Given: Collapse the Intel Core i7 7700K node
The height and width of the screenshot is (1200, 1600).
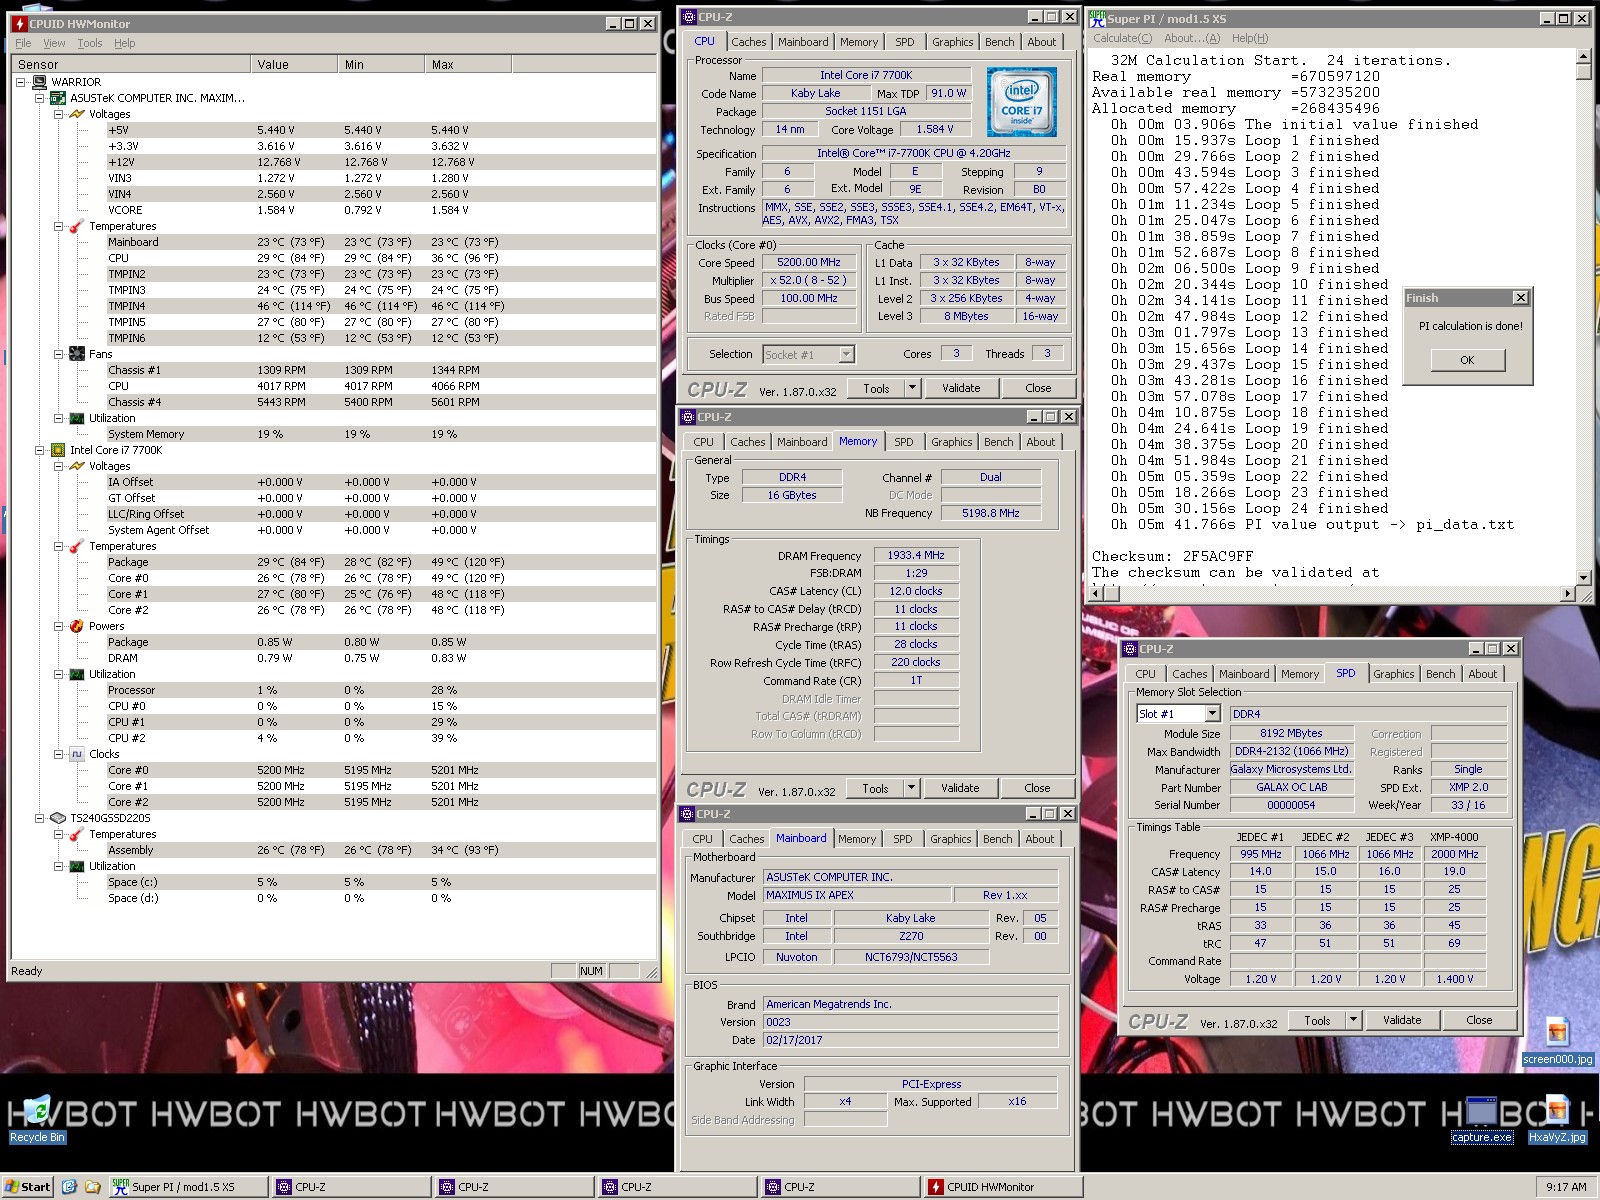Looking at the screenshot, I should [40, 450].
